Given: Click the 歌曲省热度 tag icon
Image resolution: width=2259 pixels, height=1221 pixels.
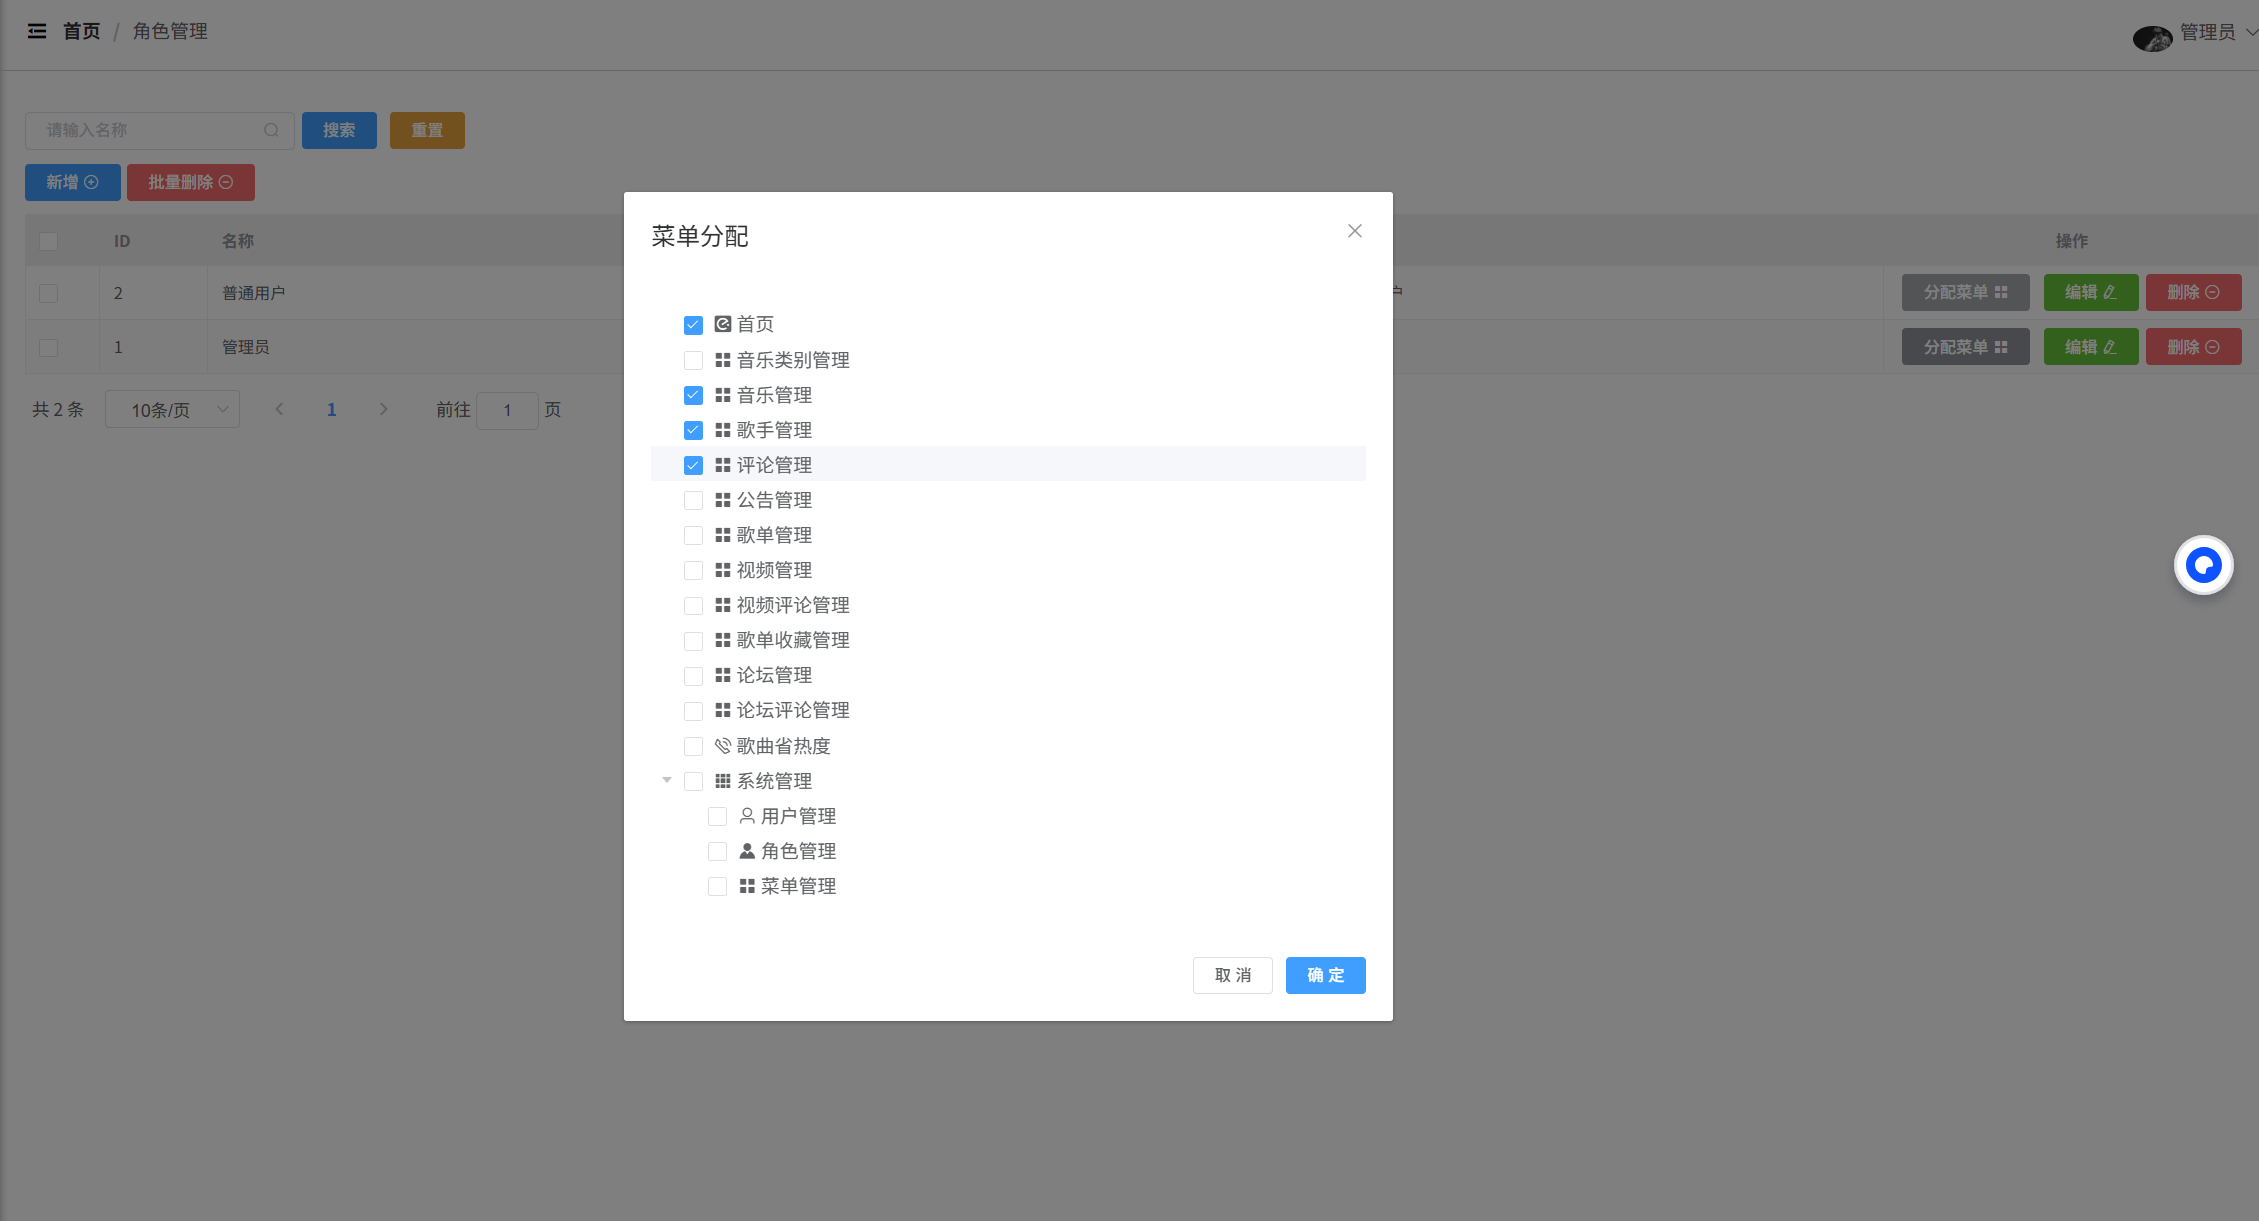Looking at the screenshot, I should pyautogui.click(x=723, y=746).
